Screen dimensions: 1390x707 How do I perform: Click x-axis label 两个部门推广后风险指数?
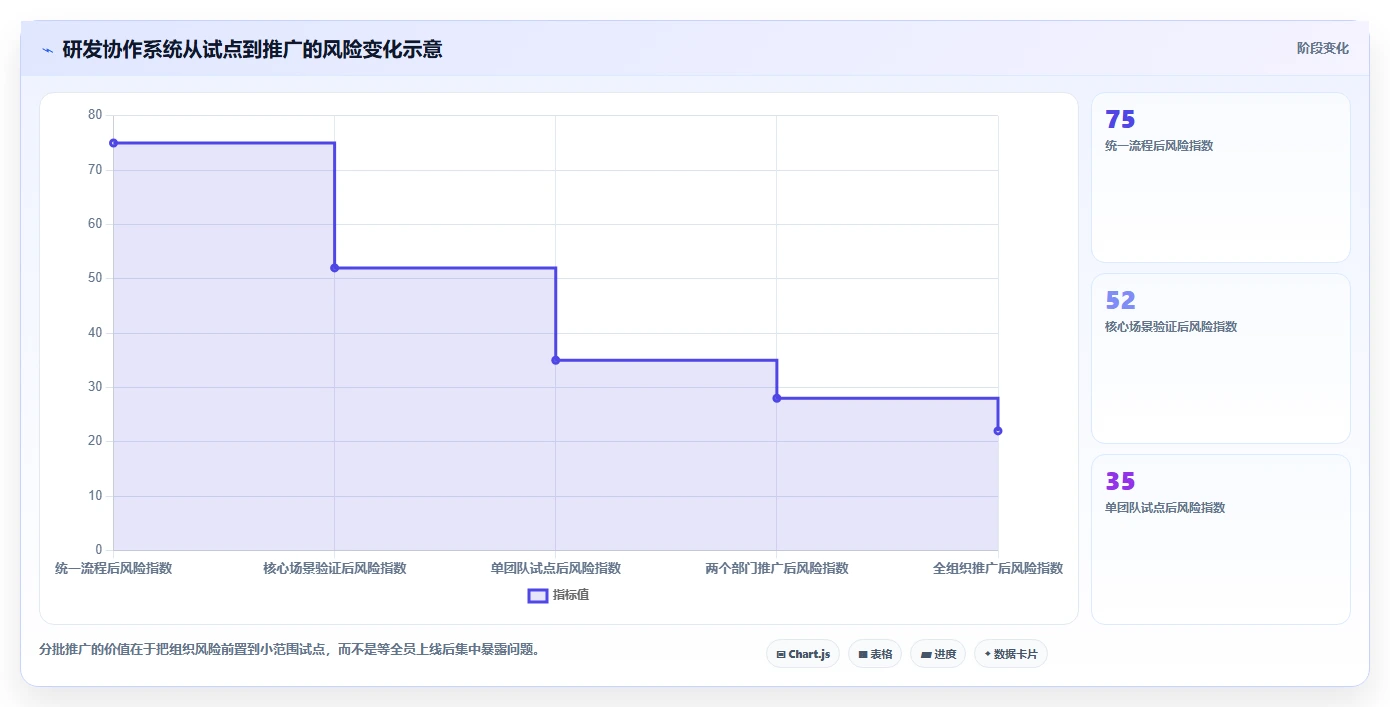777,568
